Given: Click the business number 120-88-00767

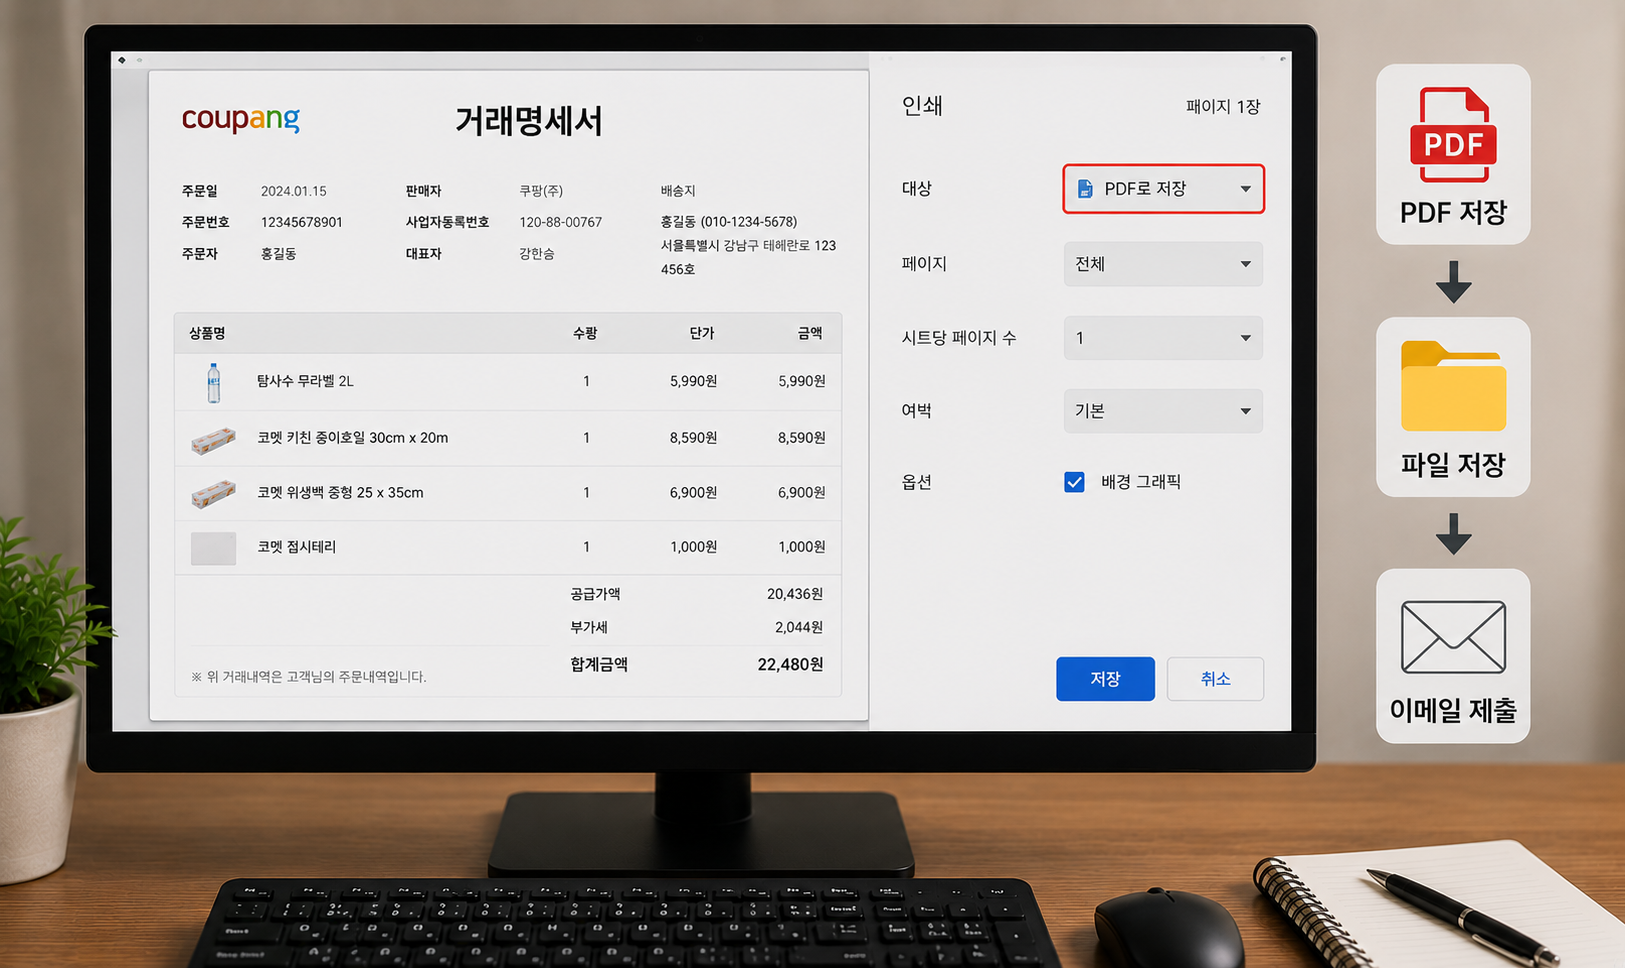Looking at the screenshot, I should coord(560,222).
